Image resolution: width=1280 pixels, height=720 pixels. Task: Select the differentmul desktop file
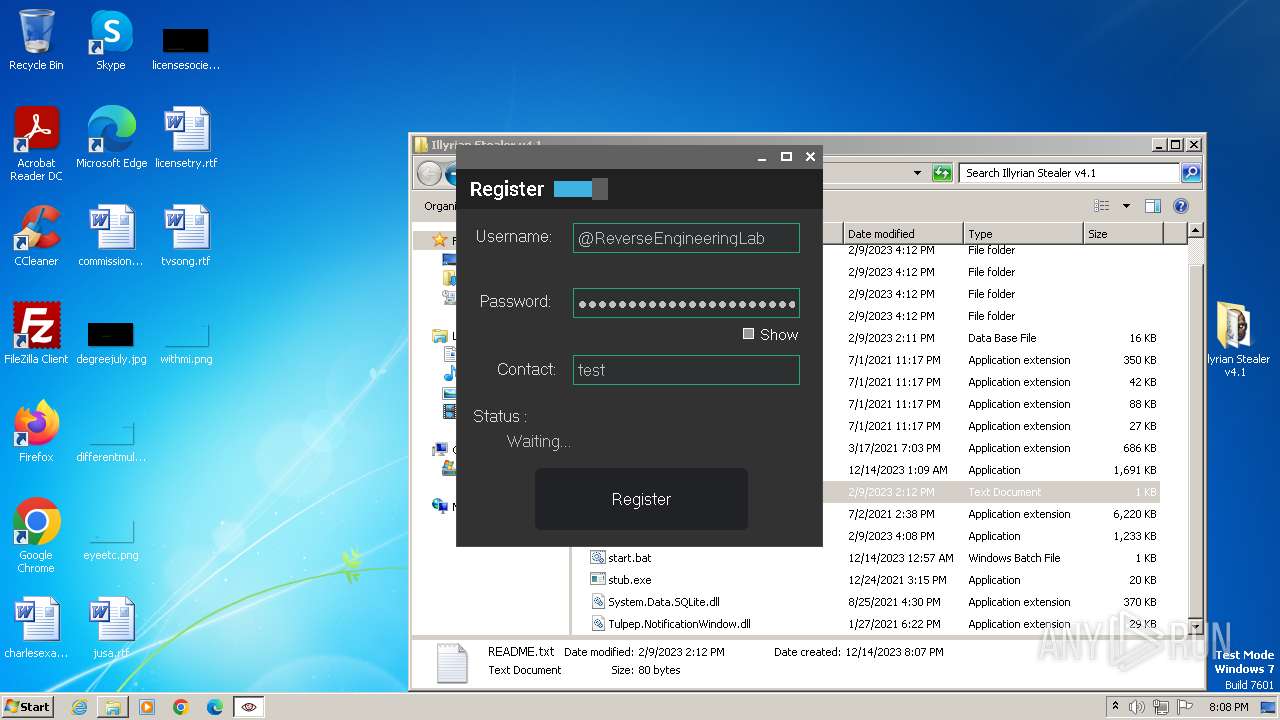111,438
